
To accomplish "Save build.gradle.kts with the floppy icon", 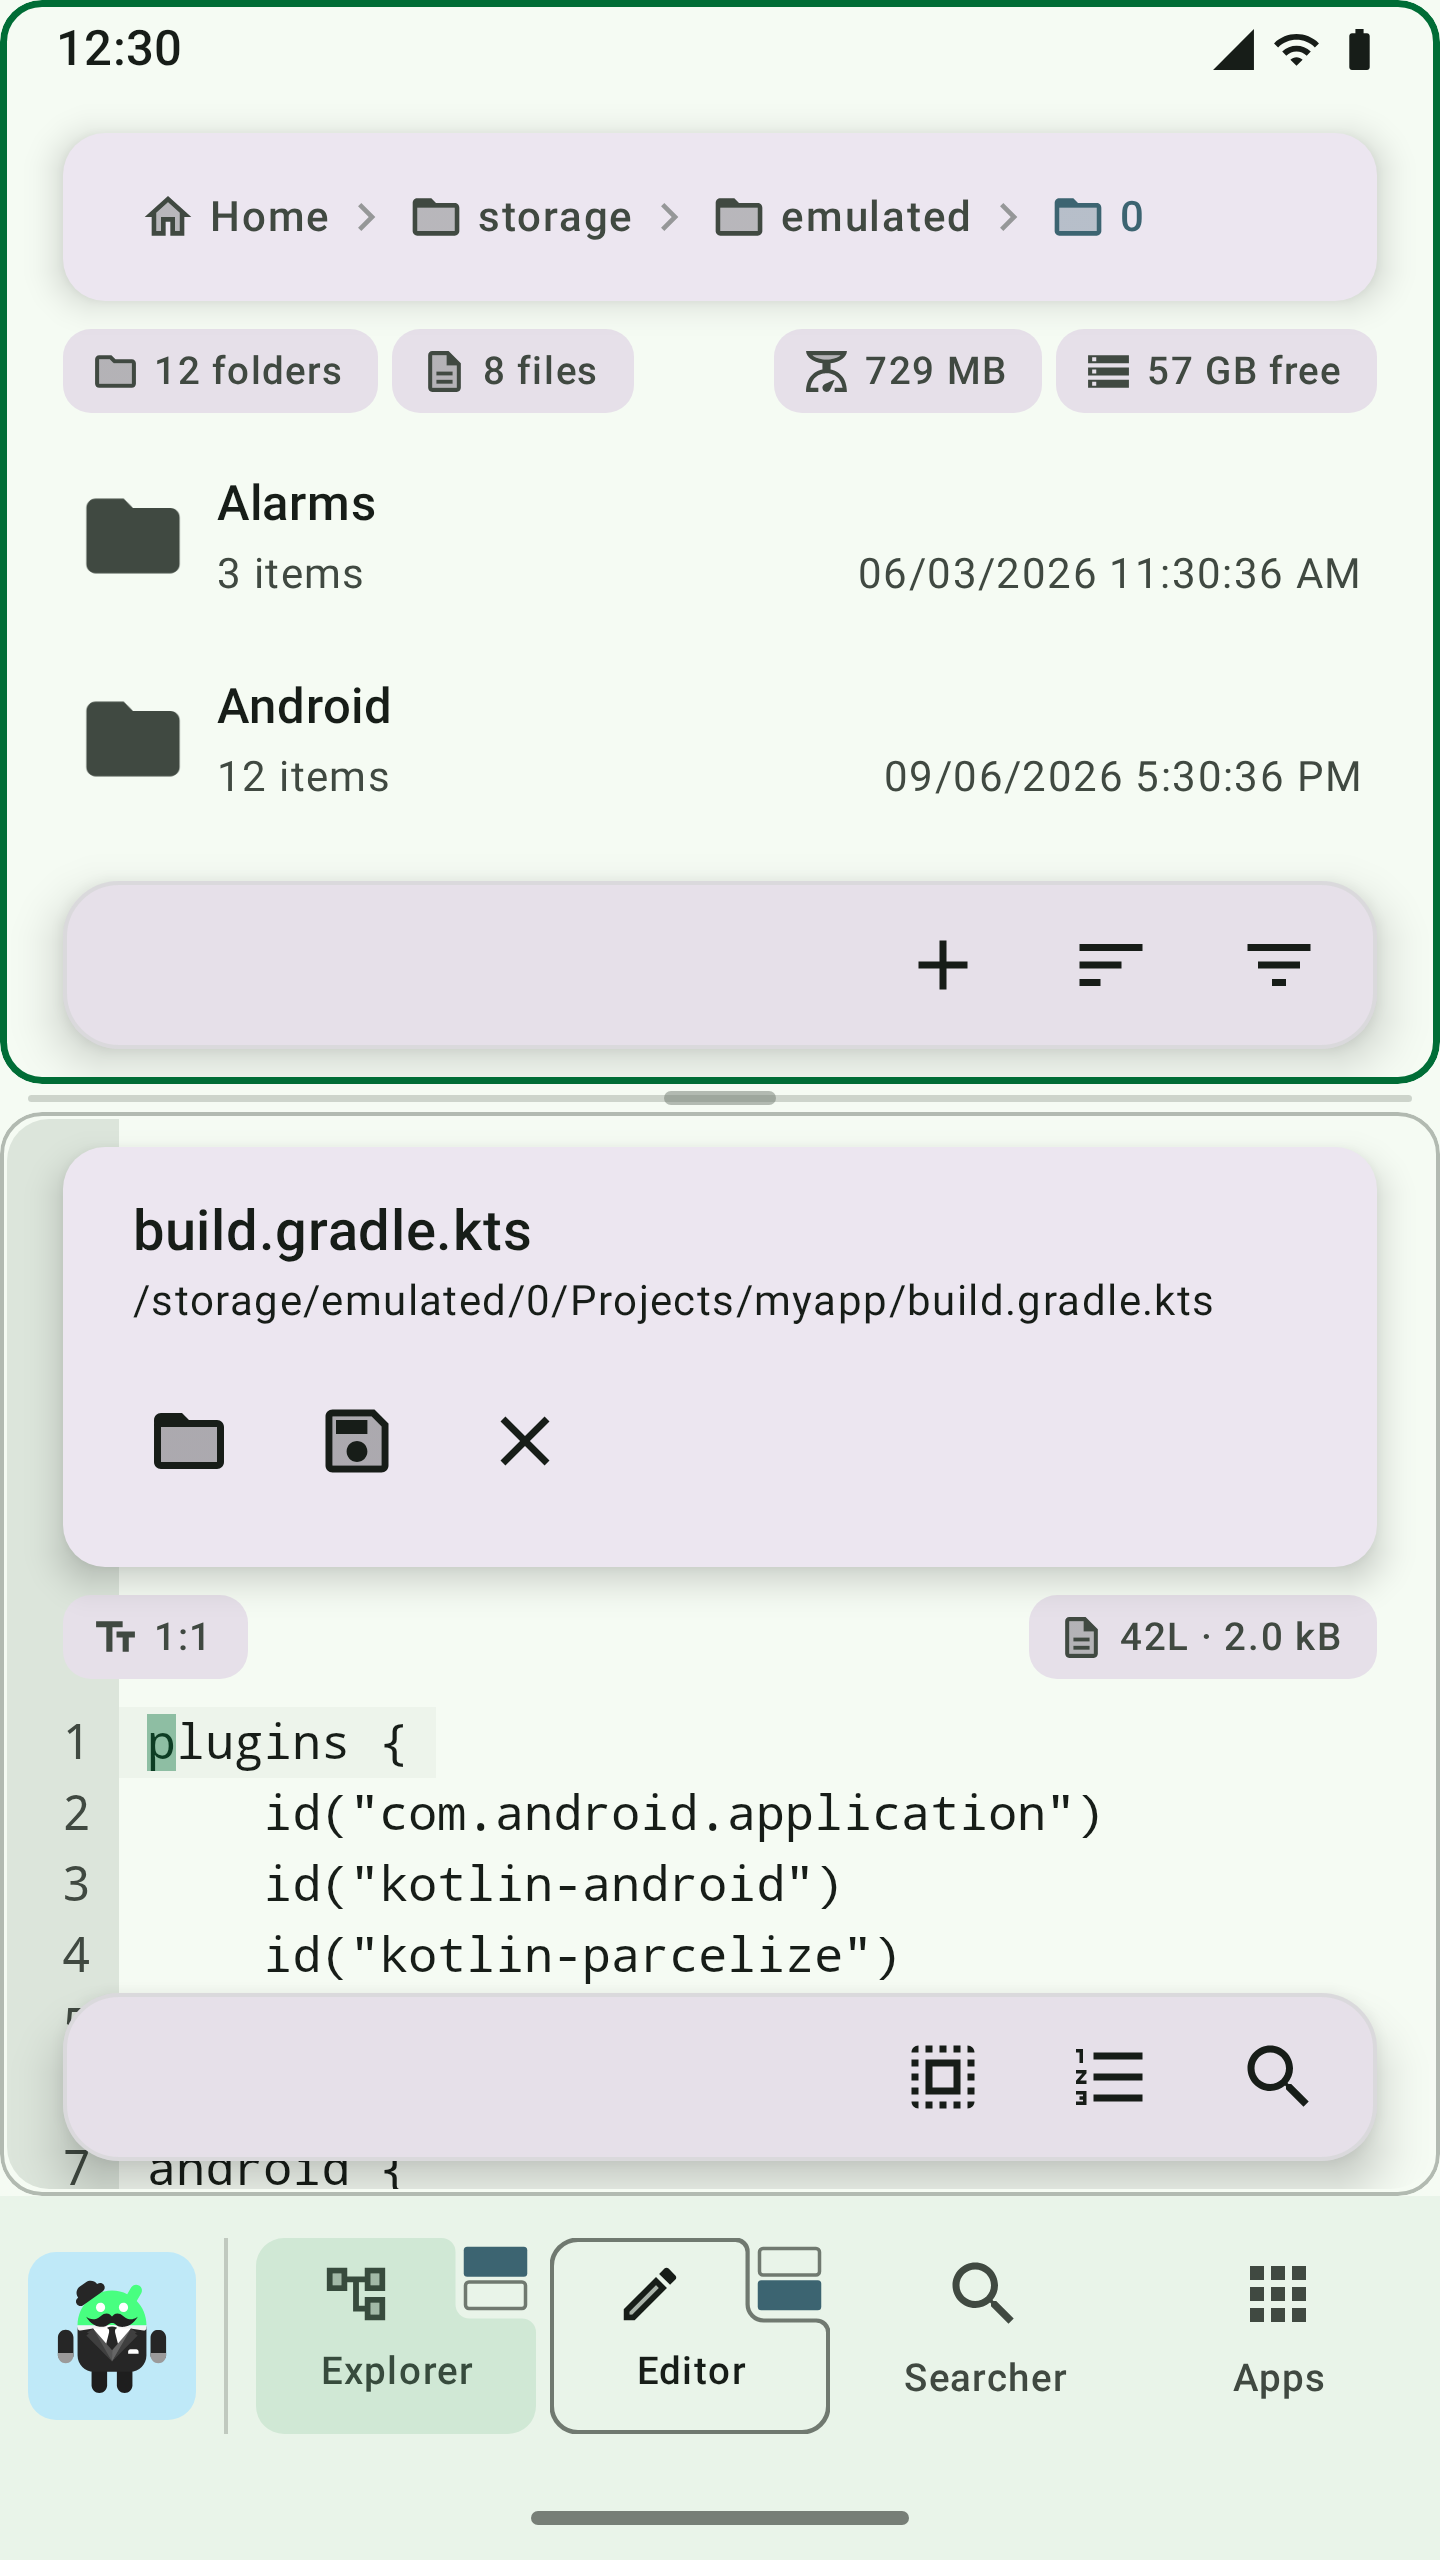I will click(x=357, y=1441).
